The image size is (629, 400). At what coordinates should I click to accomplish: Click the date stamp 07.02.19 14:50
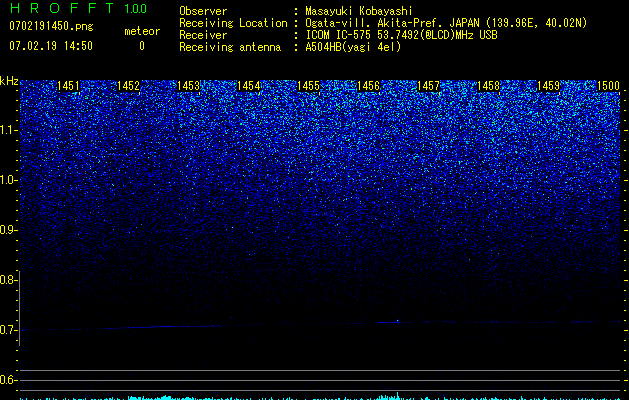pos(51,46)
